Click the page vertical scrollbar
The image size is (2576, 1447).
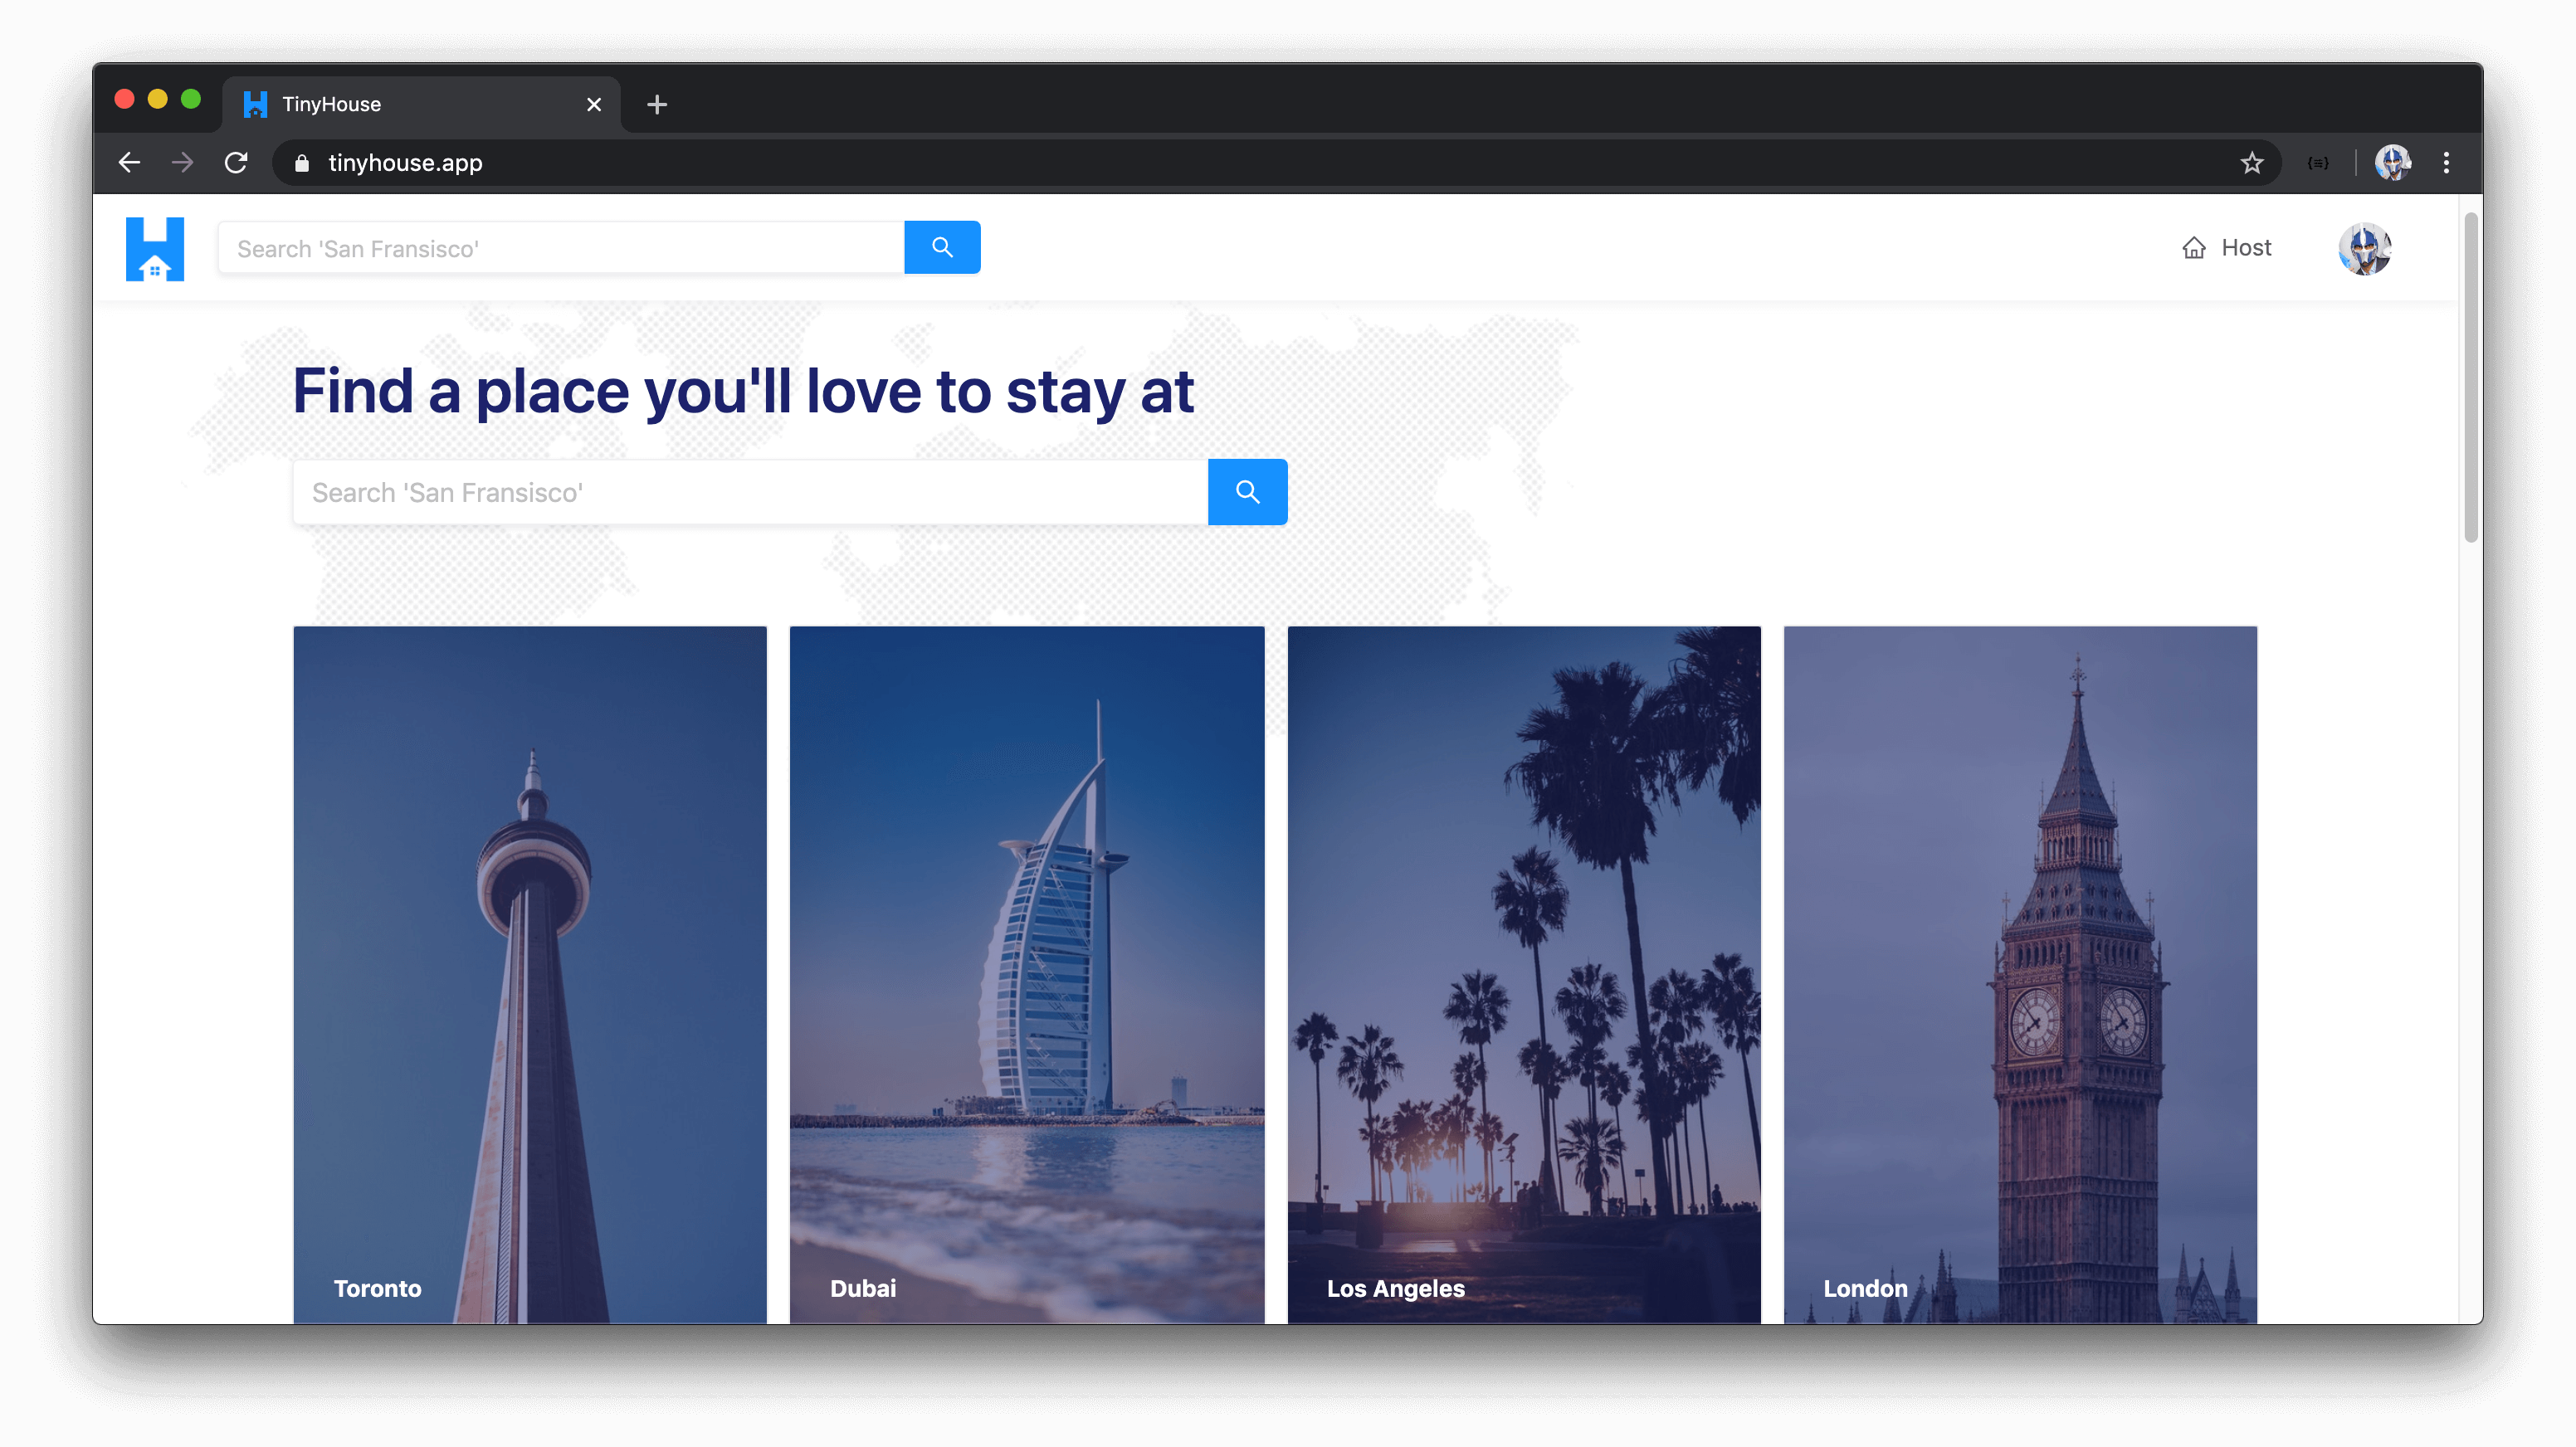(x=2471, y=378)
